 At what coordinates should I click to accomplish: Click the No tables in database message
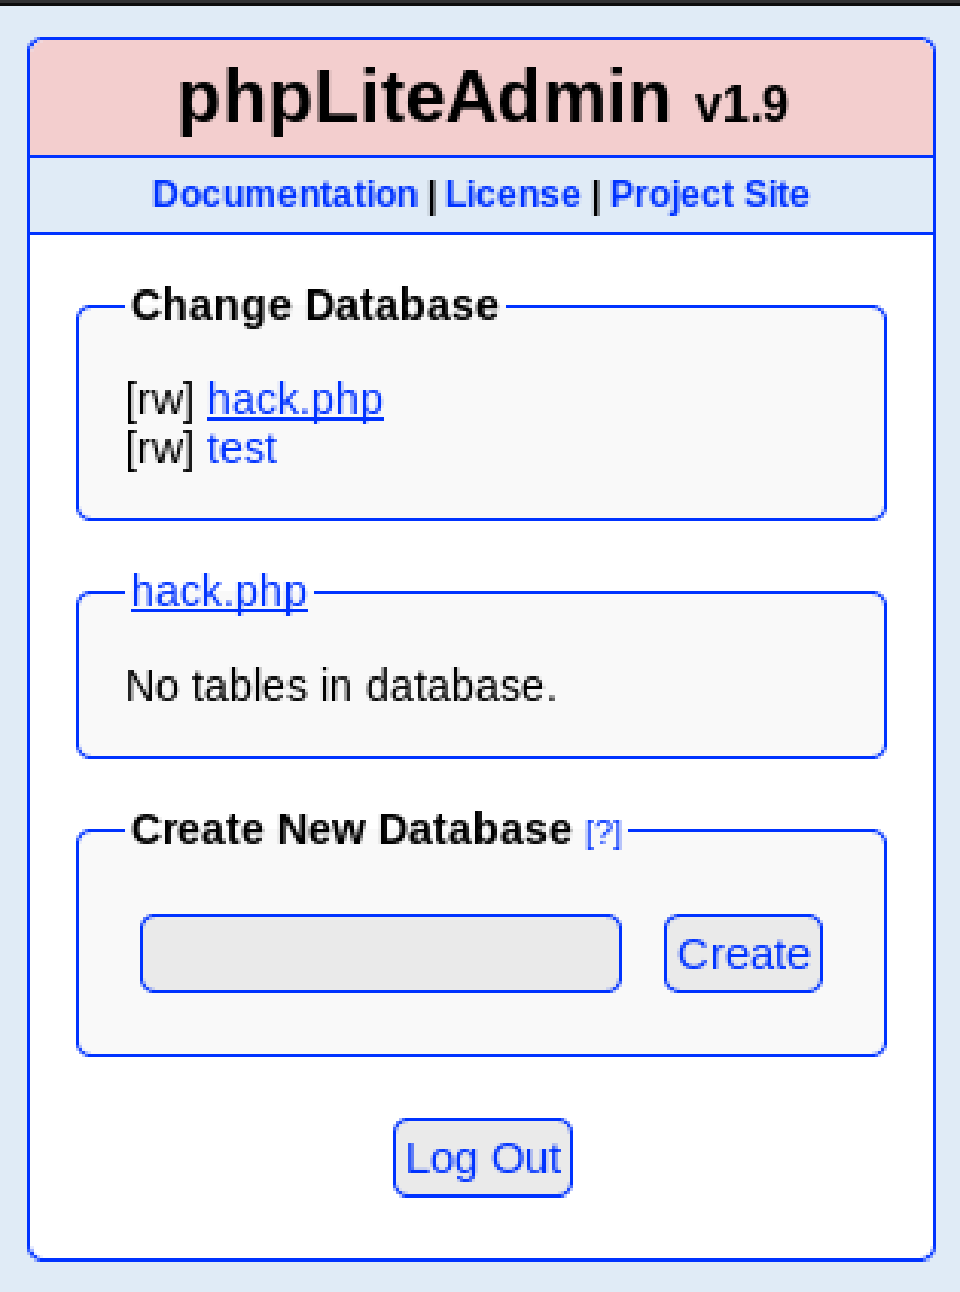[340, 686]
